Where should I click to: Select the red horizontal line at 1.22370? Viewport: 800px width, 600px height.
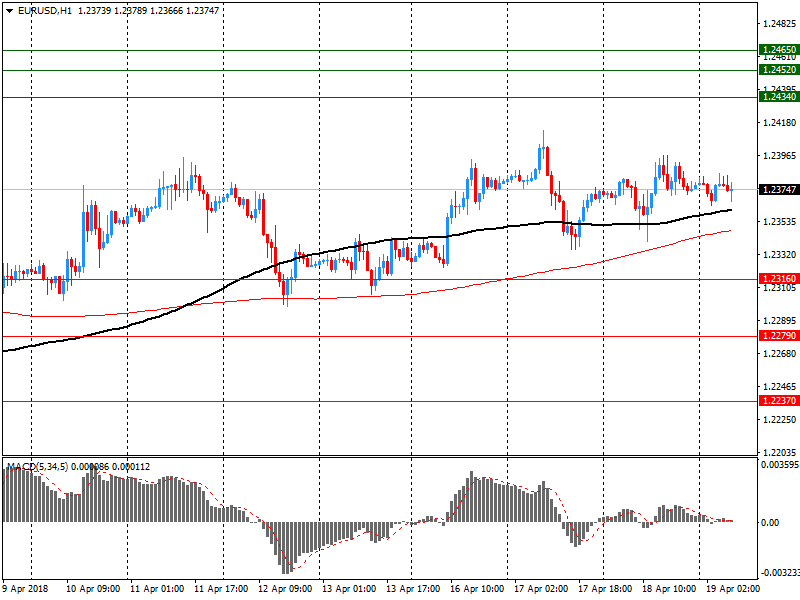380,402
